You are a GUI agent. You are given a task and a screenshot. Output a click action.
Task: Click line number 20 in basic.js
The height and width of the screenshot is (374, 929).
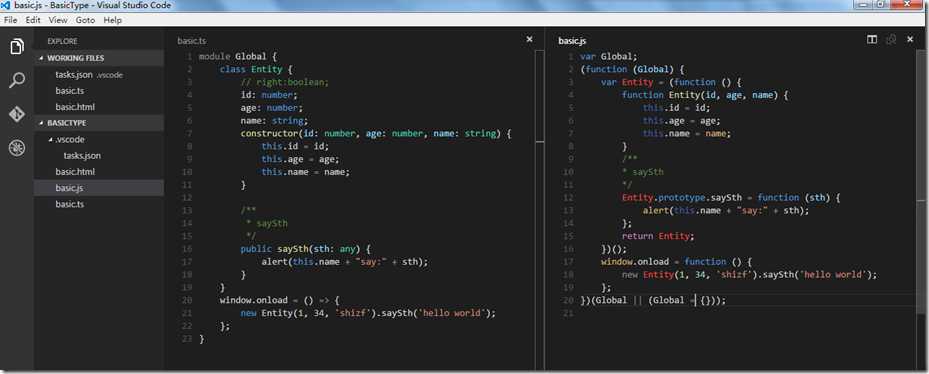[x=568, y=301]
